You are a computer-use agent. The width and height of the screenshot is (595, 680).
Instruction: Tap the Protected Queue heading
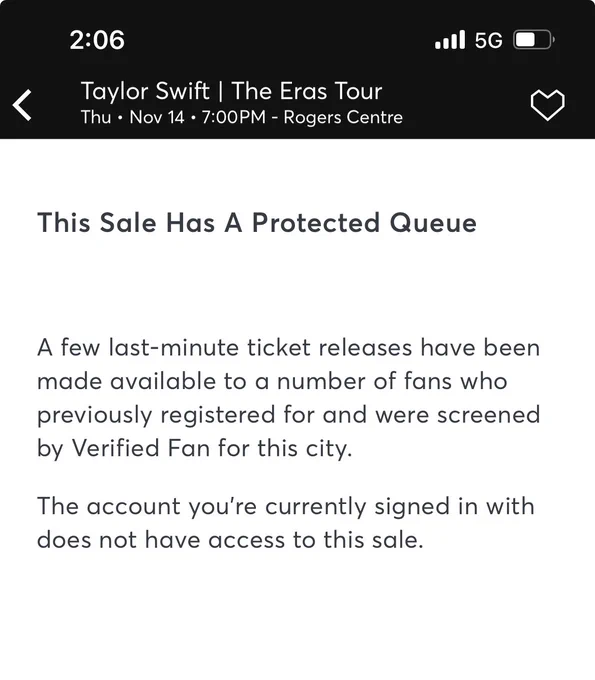(x=257, y=223)
